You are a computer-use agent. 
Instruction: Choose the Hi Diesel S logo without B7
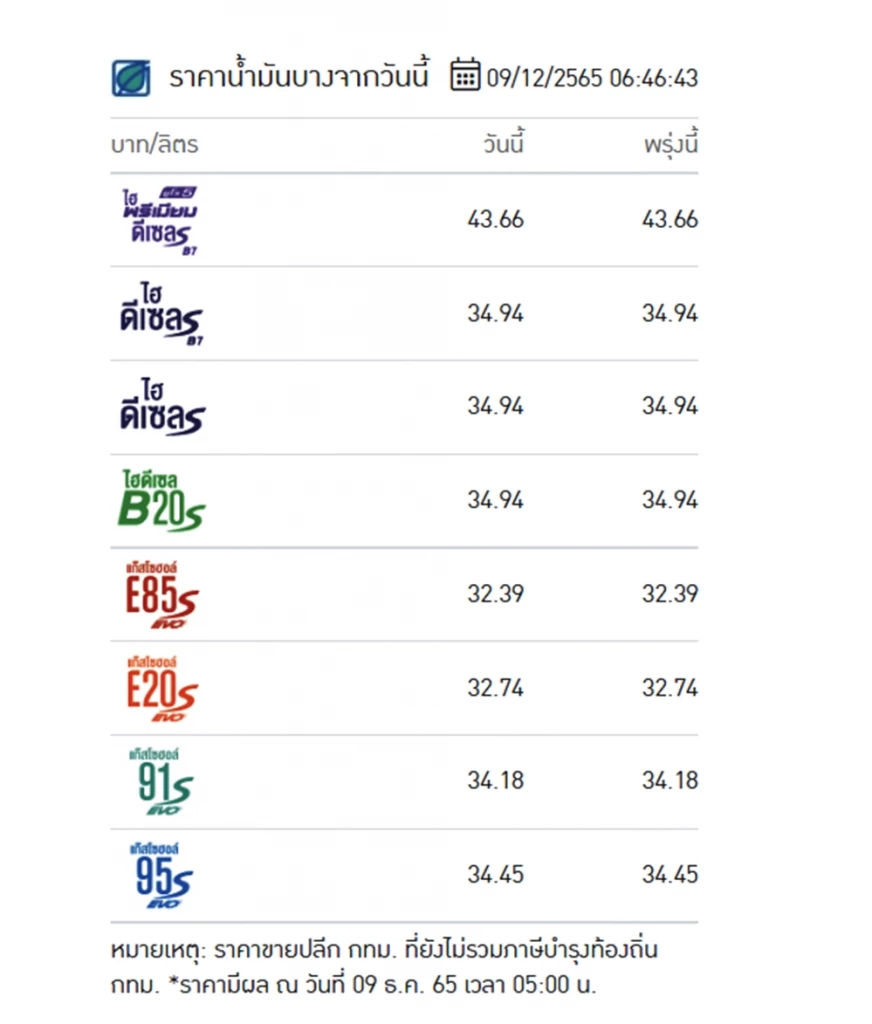pos(160,407)
